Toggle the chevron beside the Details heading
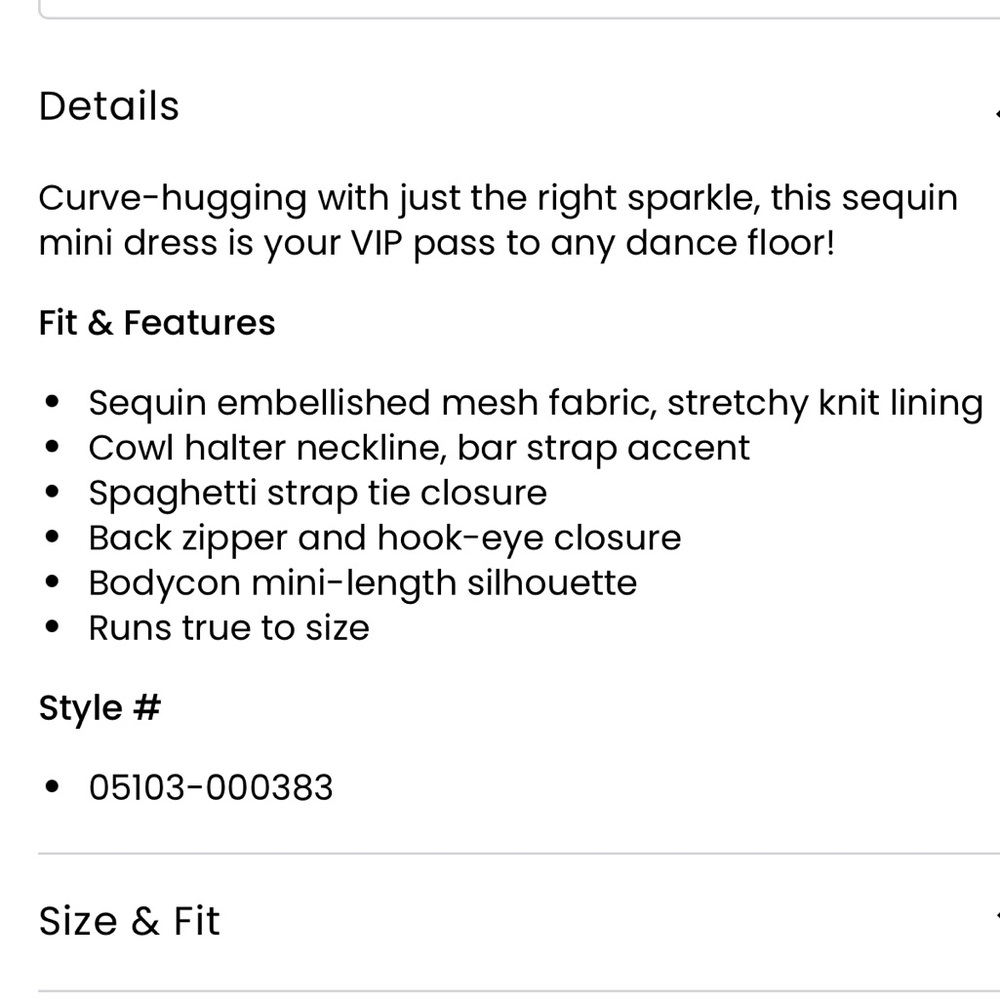 pyautogui.click(x=997, y=115)
